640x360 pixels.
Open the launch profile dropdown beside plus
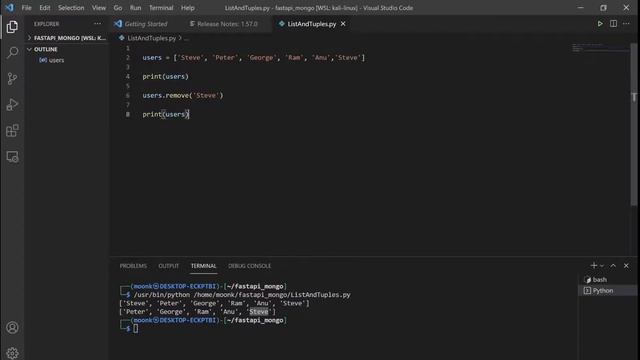coord(602,266)
